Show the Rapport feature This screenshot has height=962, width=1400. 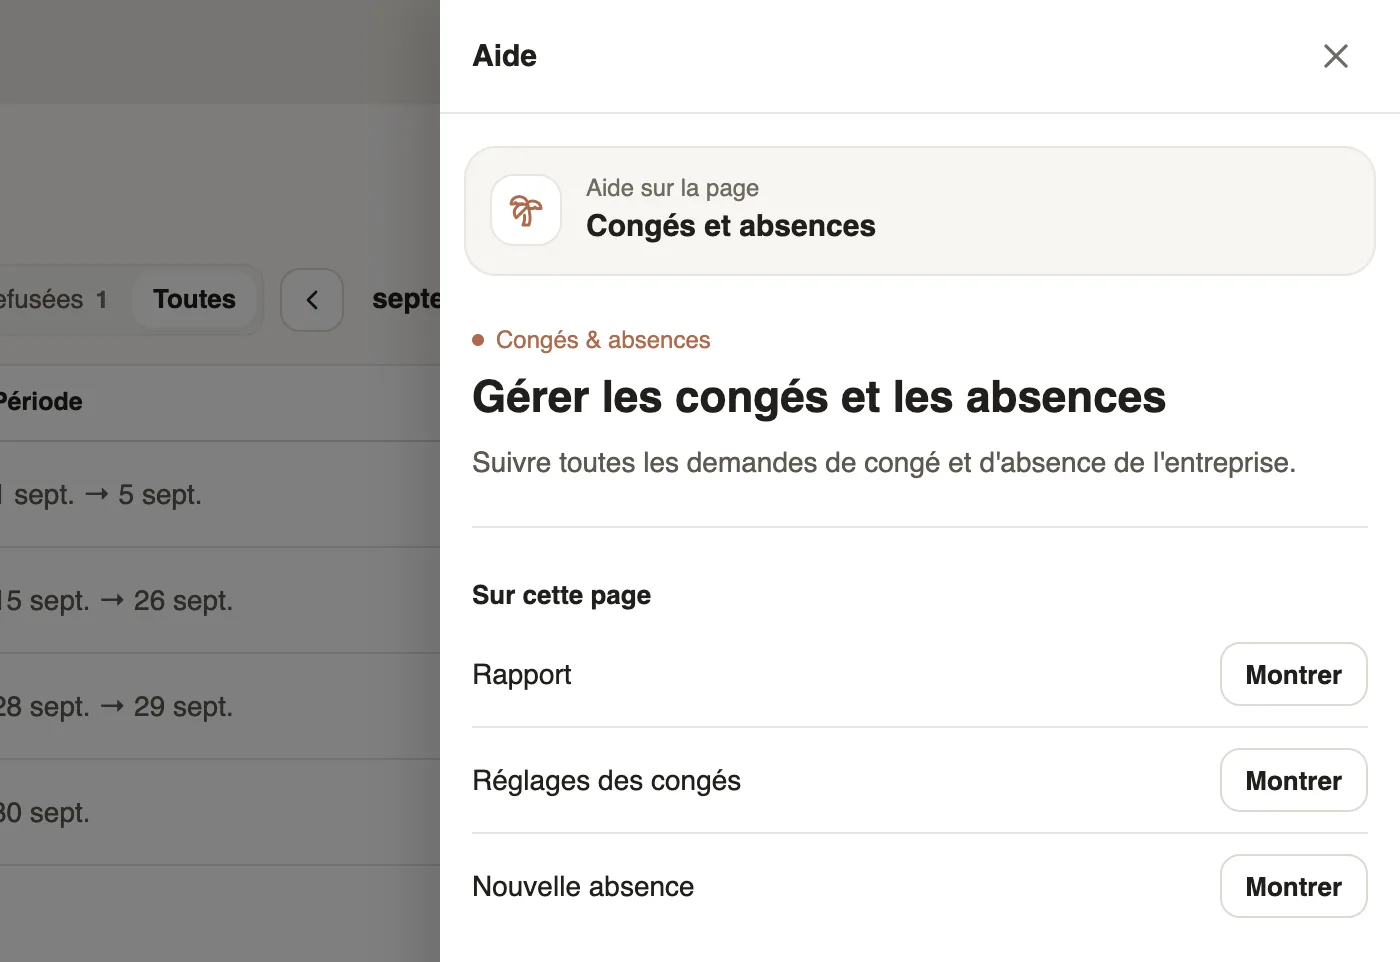(x=1293, y=675)
